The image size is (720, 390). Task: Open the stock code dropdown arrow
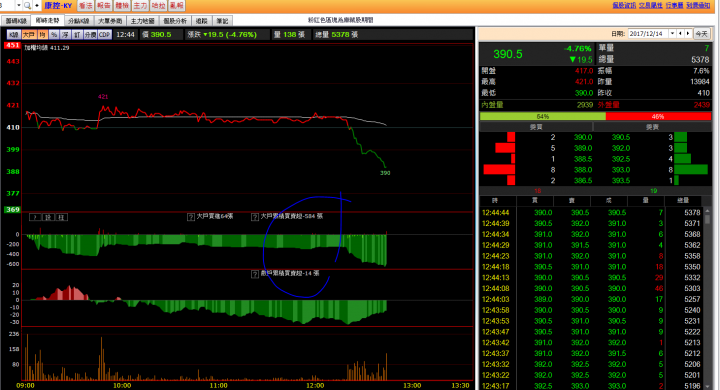click(x=19, y=6)
